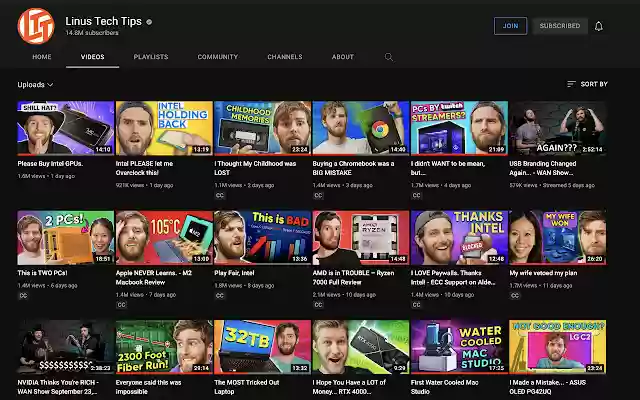
Task: Click the verified badge beside the channel name
Action: (x=149, y=22)
